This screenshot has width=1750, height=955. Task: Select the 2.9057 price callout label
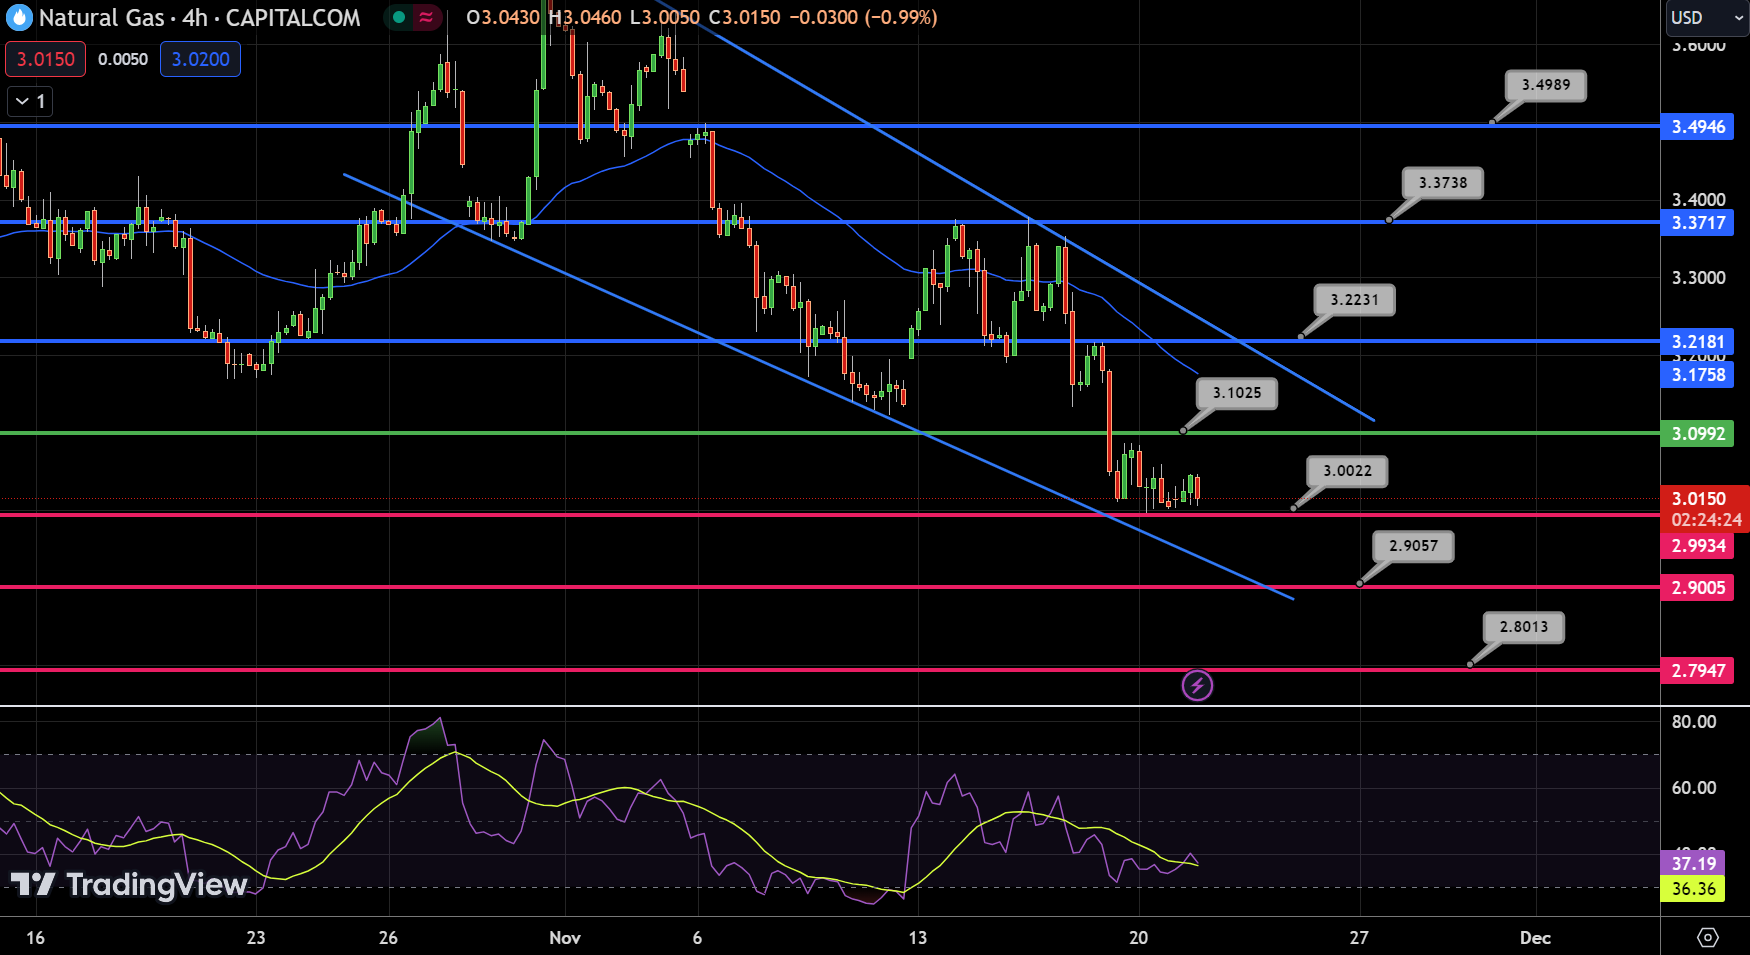1413,546
